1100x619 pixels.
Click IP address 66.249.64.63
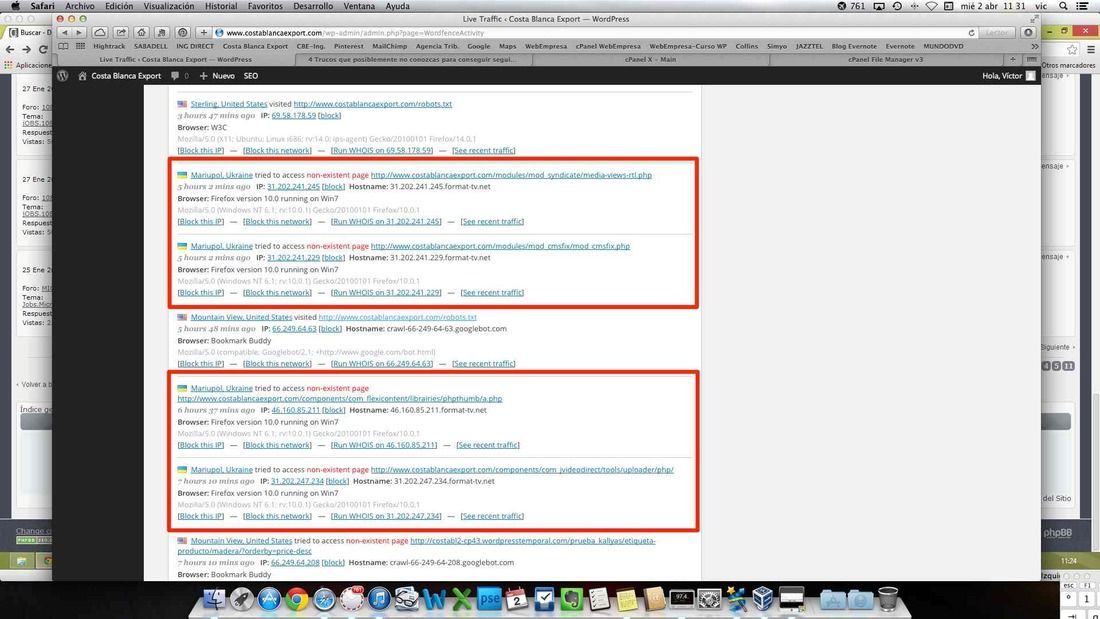point(294,328)
